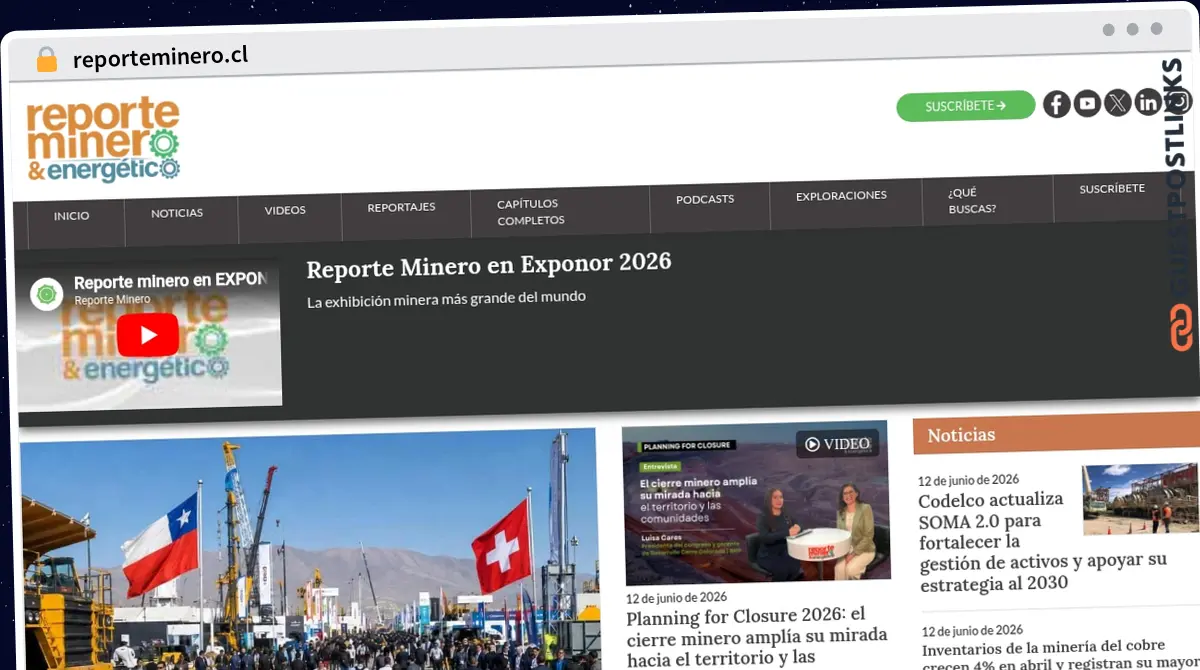Viewport: 1200px width, 670px height.
Task: Open the PODCASTS menu item
Action: [x=705, y=199]
